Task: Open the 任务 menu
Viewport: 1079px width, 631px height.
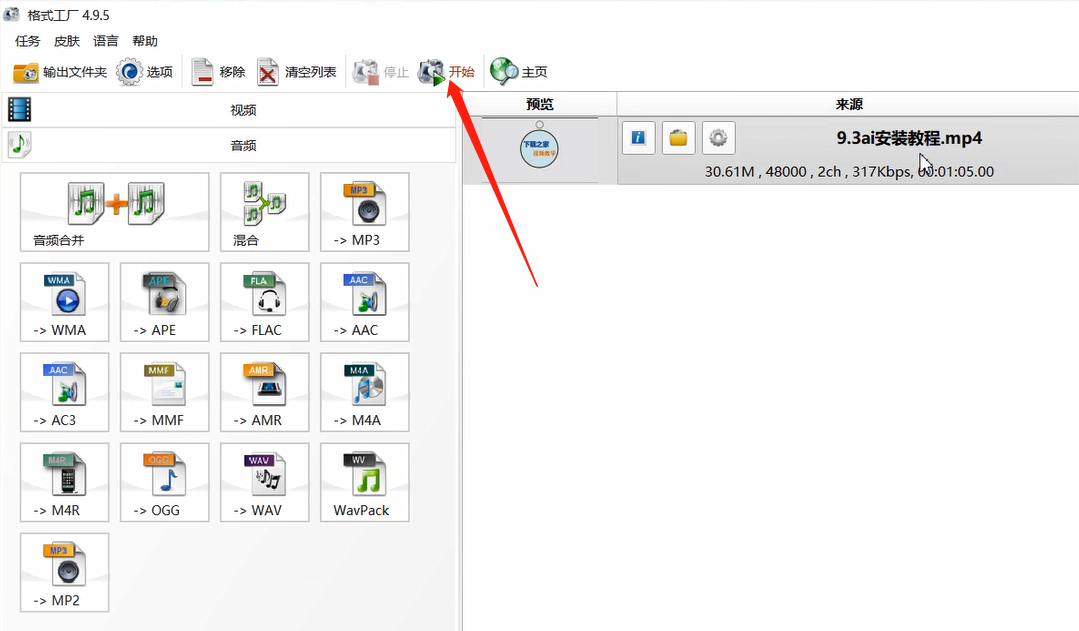Action: click(x=27, y=41)
